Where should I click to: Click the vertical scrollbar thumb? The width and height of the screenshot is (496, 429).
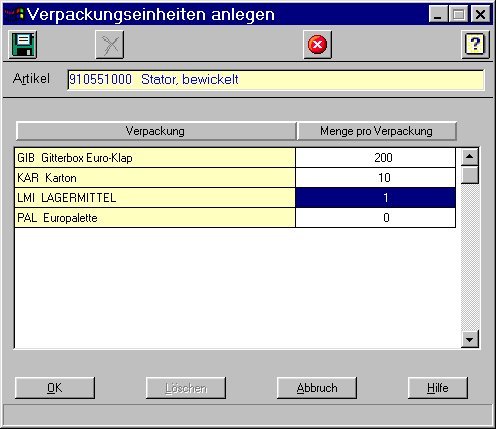(x=470, y=175)
